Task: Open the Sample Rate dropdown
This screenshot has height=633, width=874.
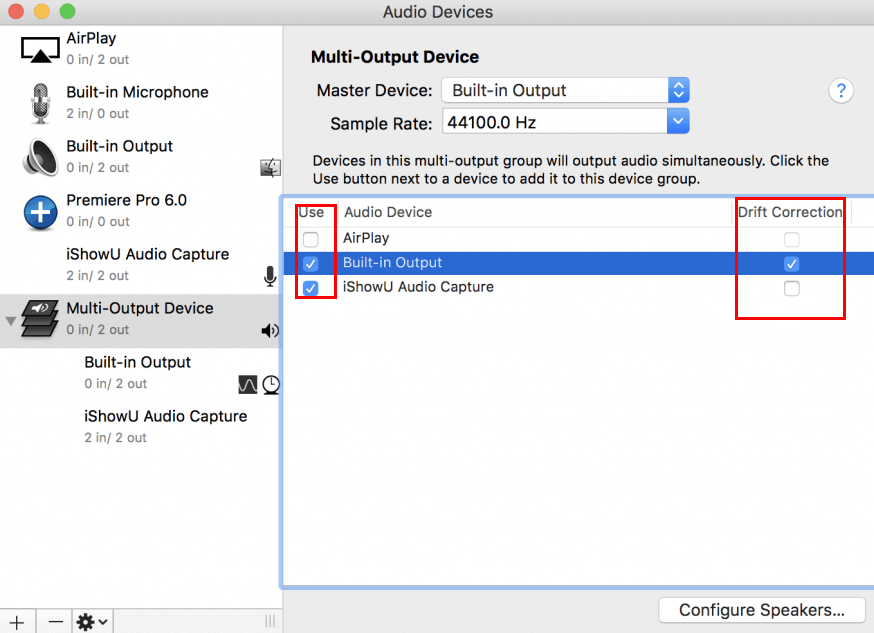Action: tap(565, 123)
